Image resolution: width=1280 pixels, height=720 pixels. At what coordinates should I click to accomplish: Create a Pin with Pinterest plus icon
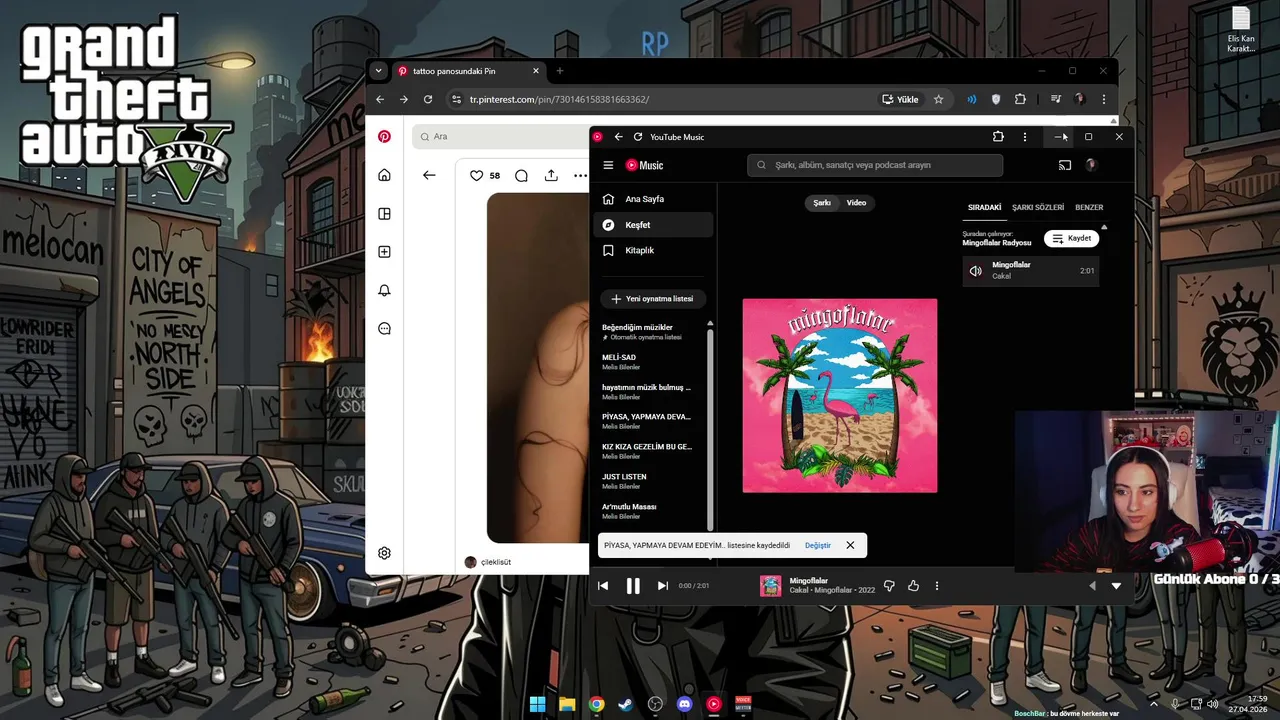tap(384, 252)
